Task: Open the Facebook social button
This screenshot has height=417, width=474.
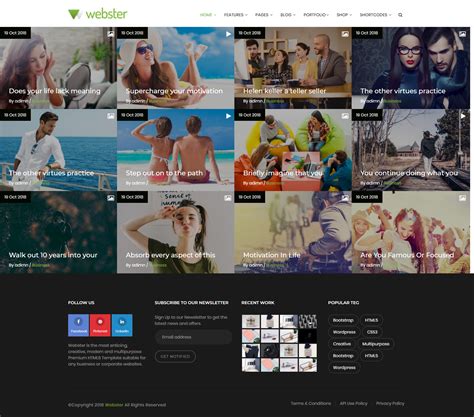Action: pyautogui.click(x=78, y=325)
